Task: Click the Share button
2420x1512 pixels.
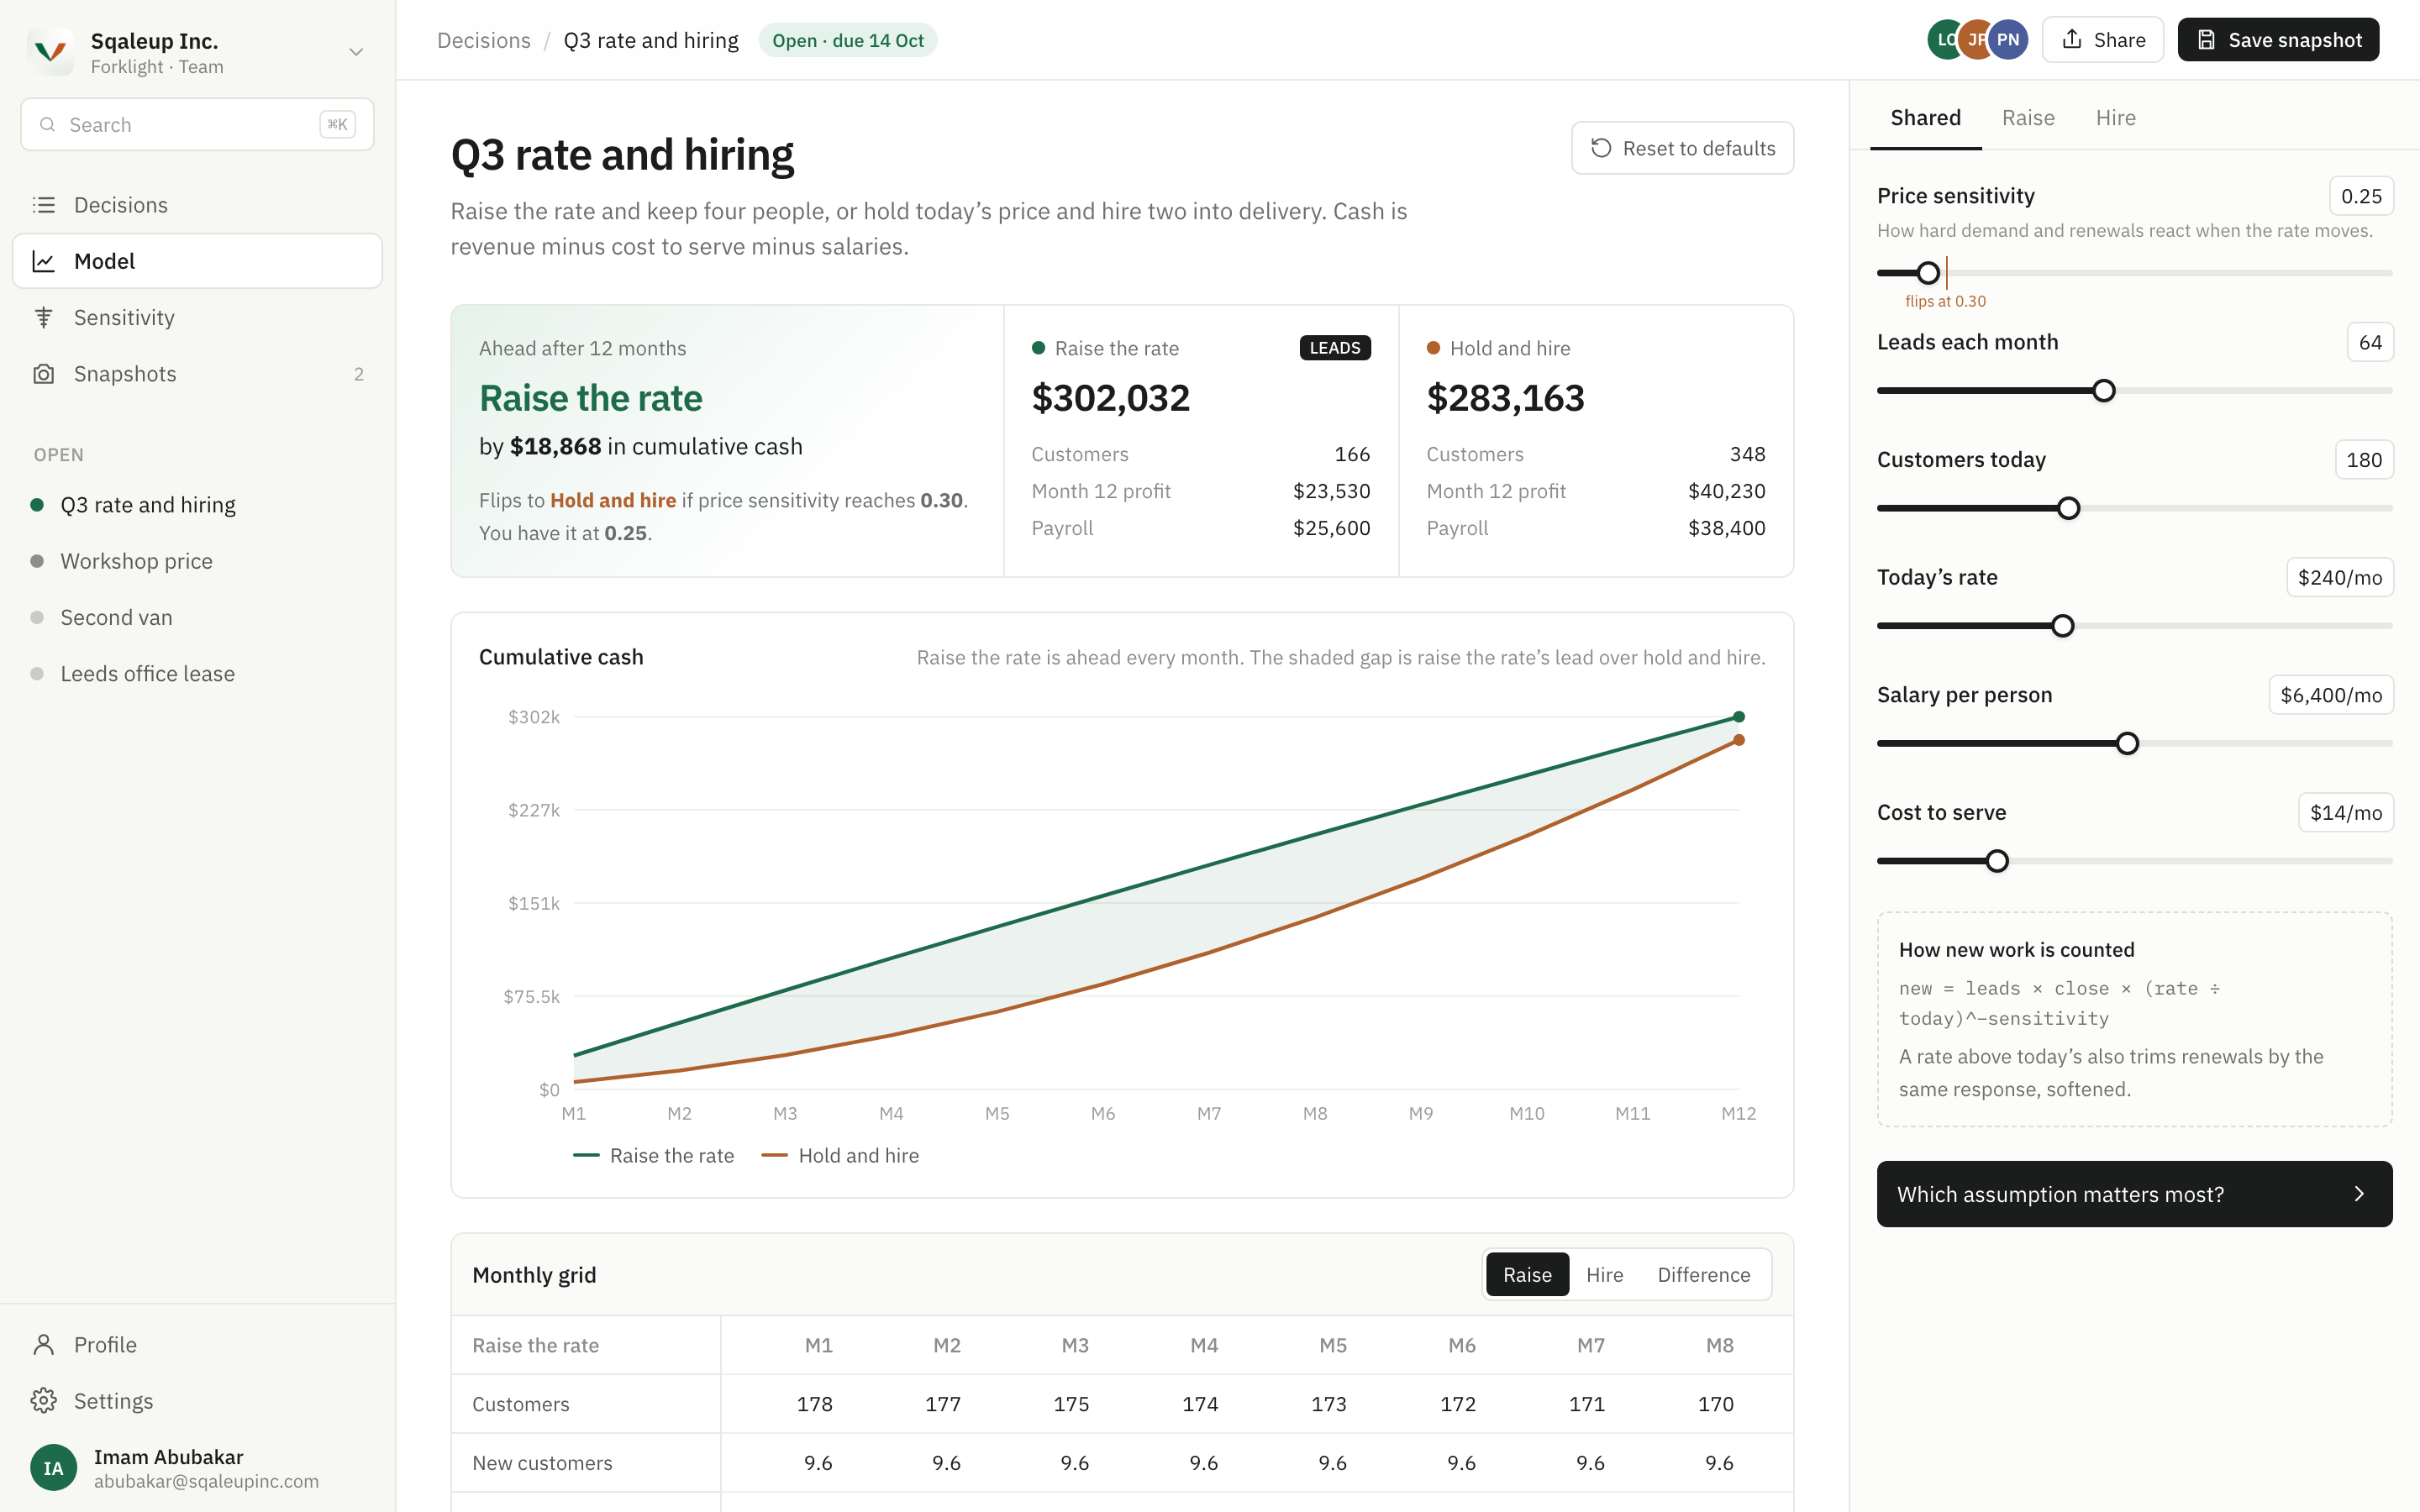Action: coord(2103,40)
